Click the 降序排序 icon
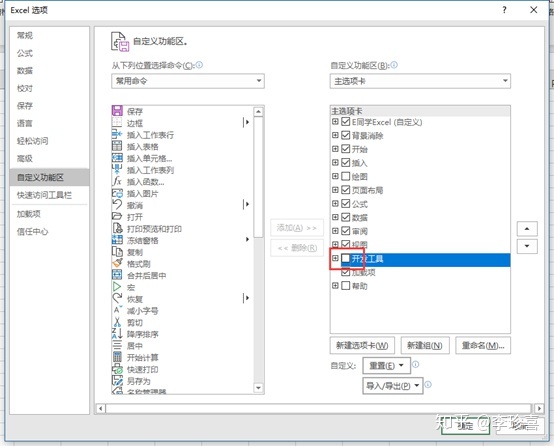The image size is (554, 446). [x=117, y=334]
